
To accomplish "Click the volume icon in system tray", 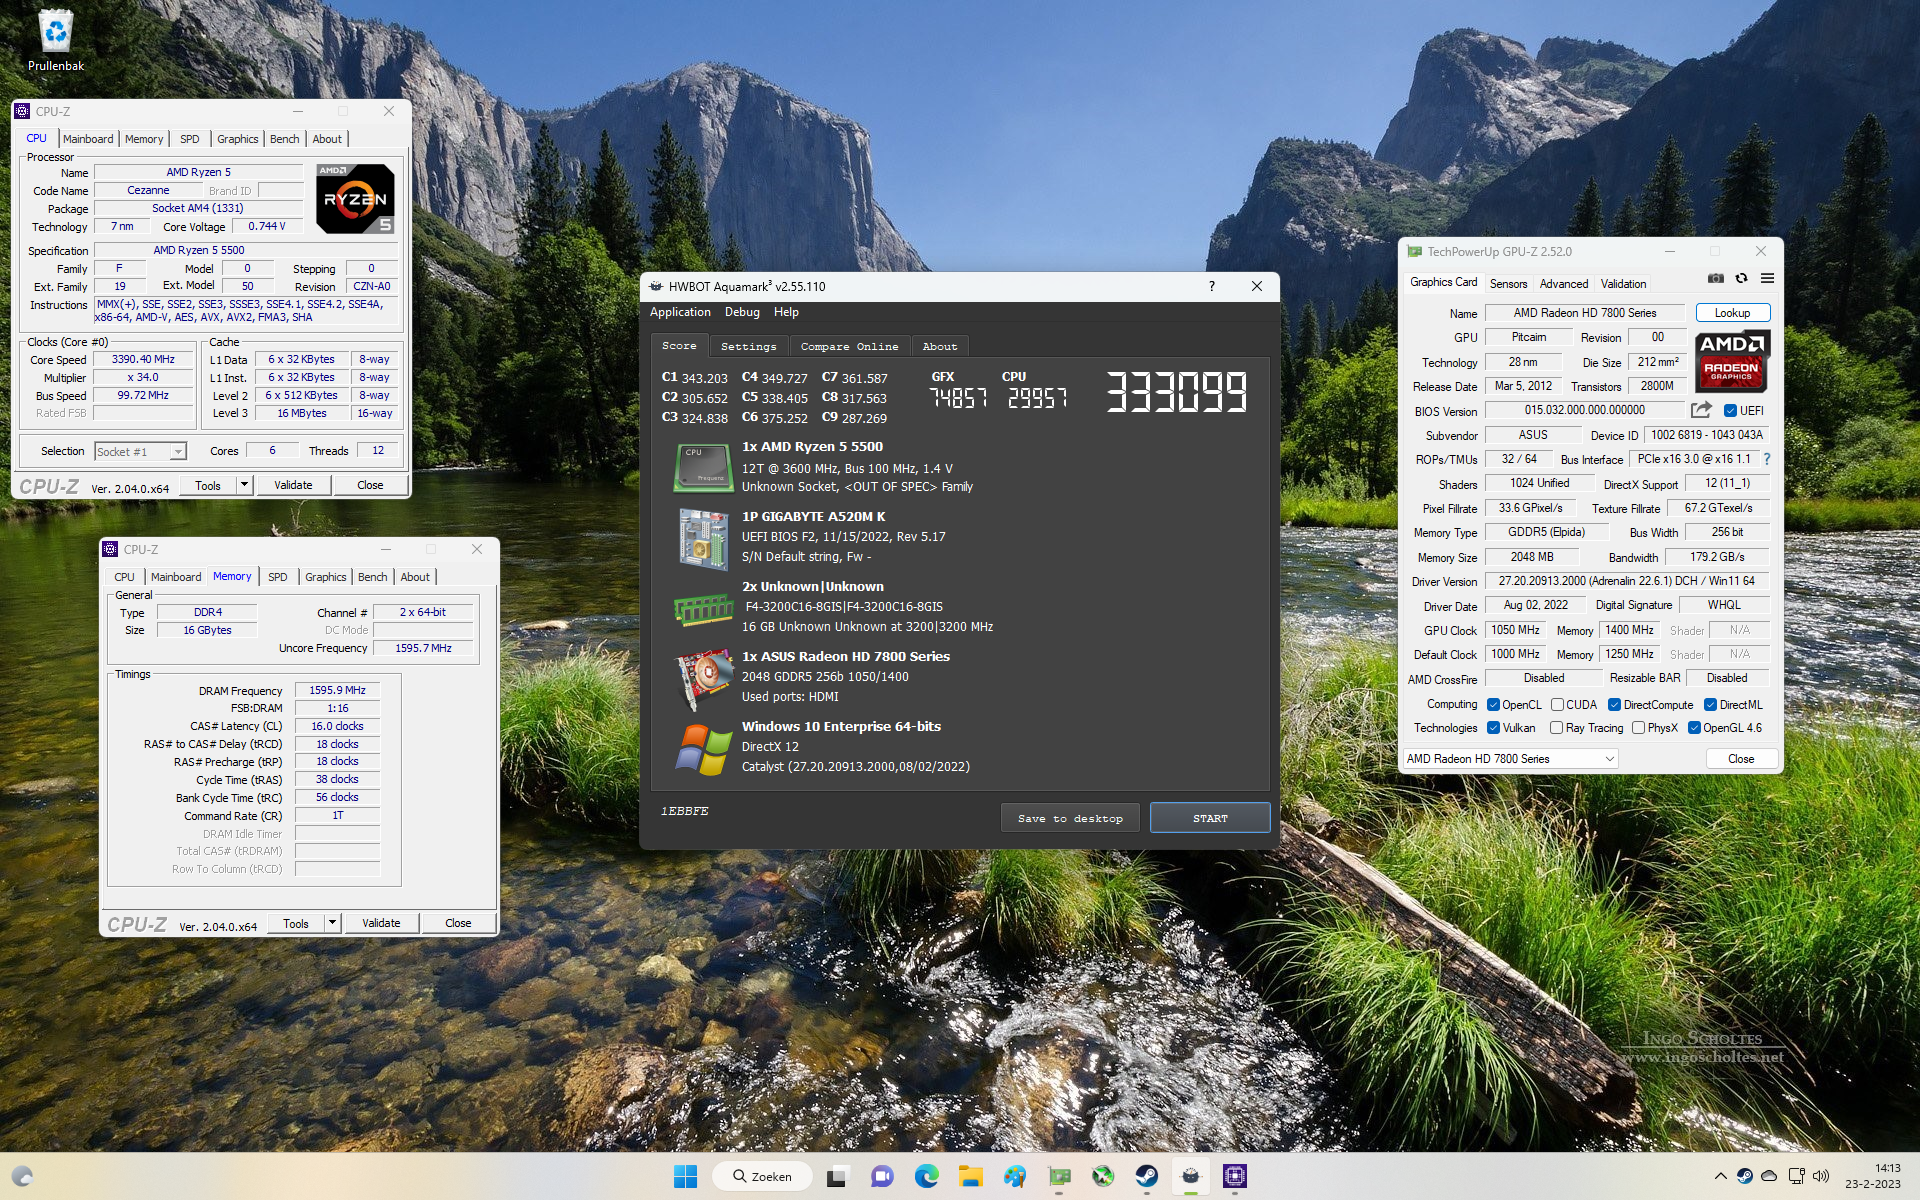I will [1820, 1176].
